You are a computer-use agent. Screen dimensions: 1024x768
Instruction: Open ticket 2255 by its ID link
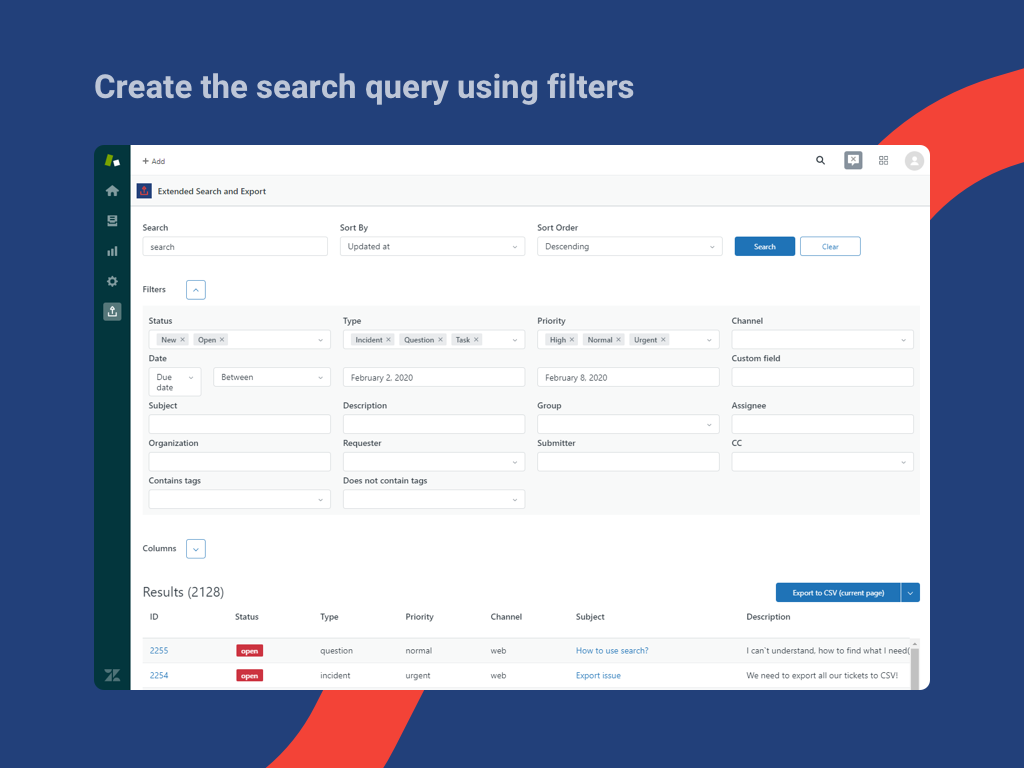(159, 650)
